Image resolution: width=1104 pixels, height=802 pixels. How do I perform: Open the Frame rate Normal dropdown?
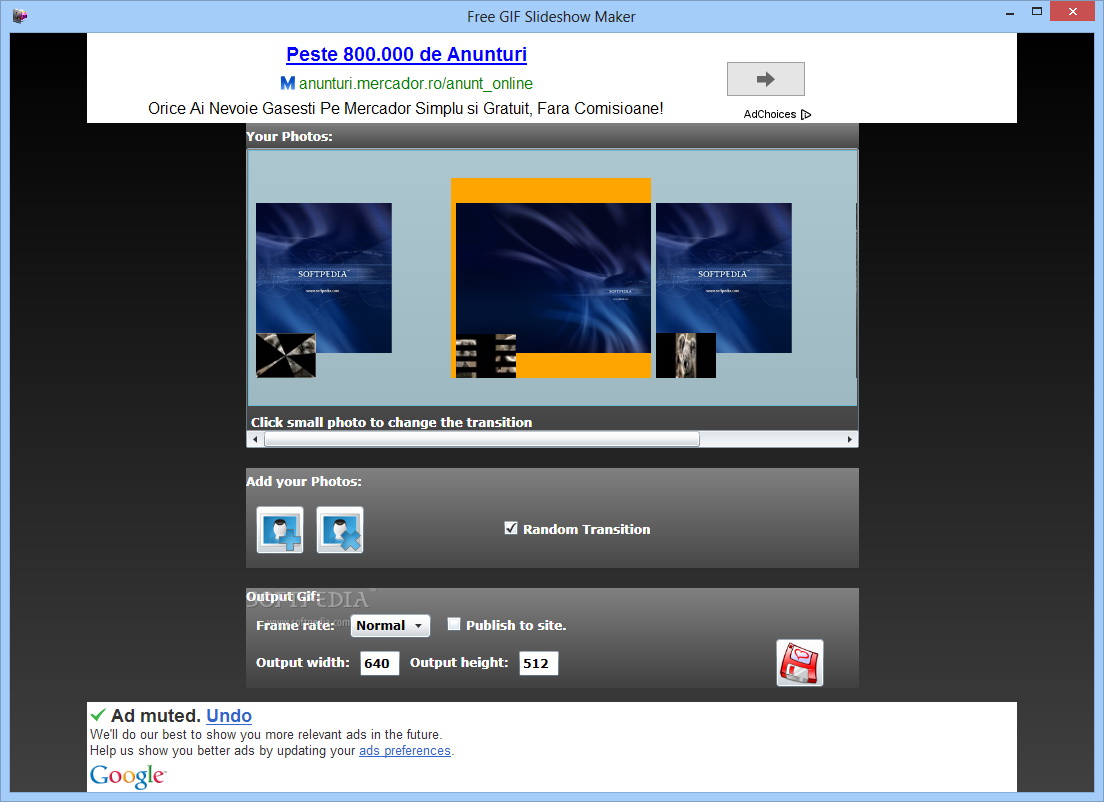pos(391,625)
